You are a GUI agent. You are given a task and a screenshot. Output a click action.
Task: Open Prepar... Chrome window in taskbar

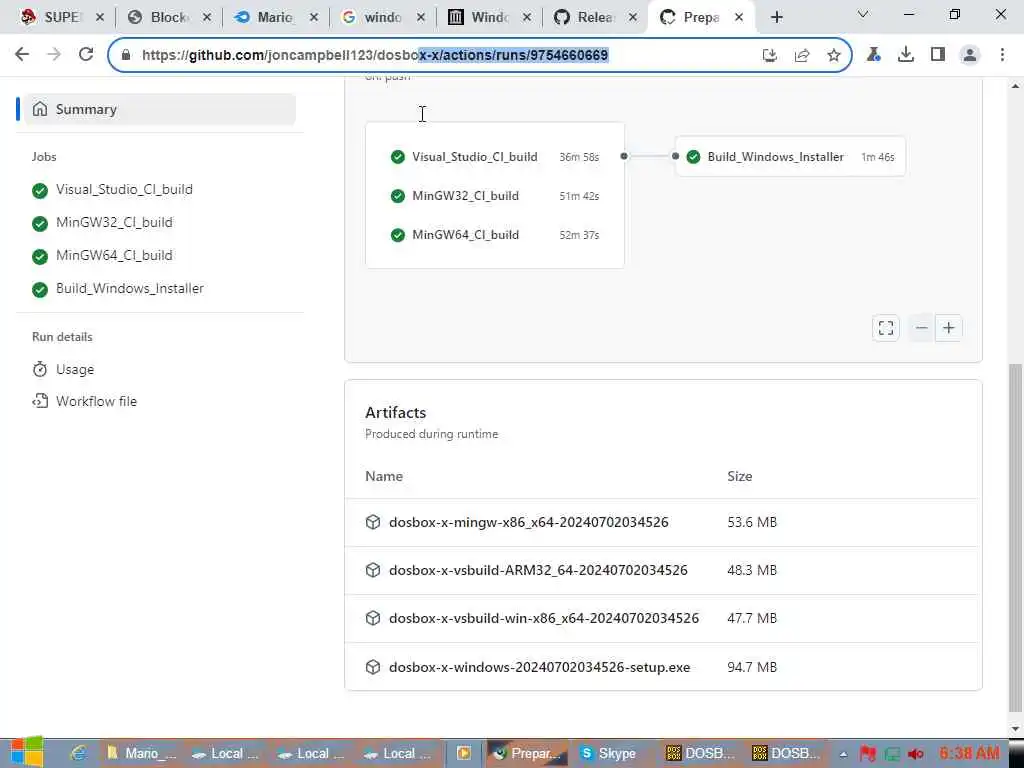(527, 753)
